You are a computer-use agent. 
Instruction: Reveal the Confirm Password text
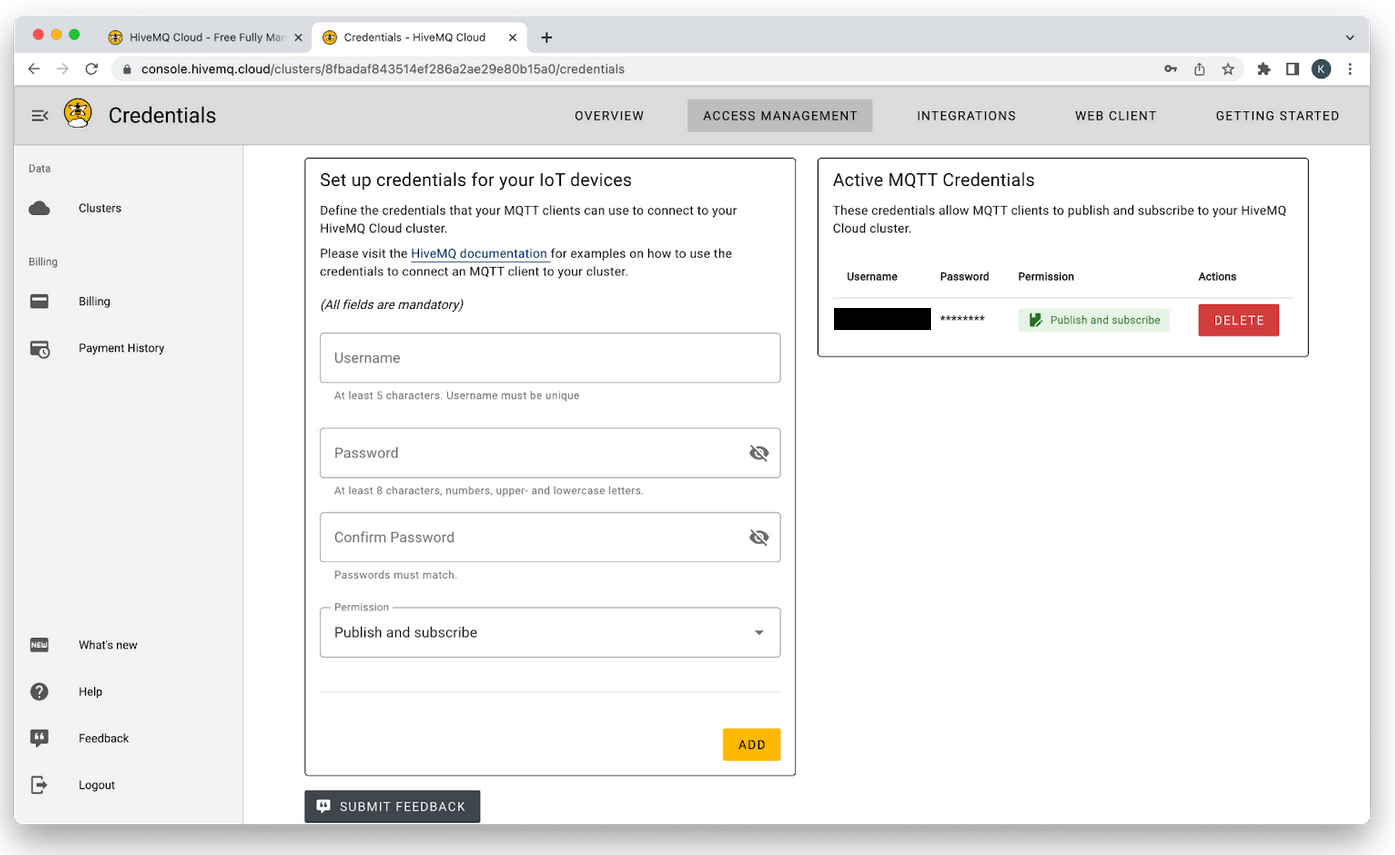759,537
